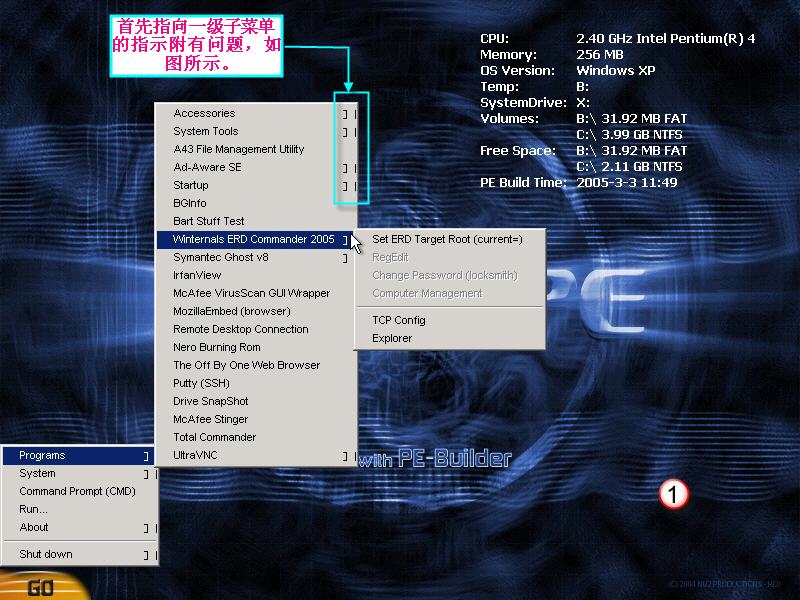800x600 pixels.
Task: Expand the Accessories submenu
Action: point(256,113)
